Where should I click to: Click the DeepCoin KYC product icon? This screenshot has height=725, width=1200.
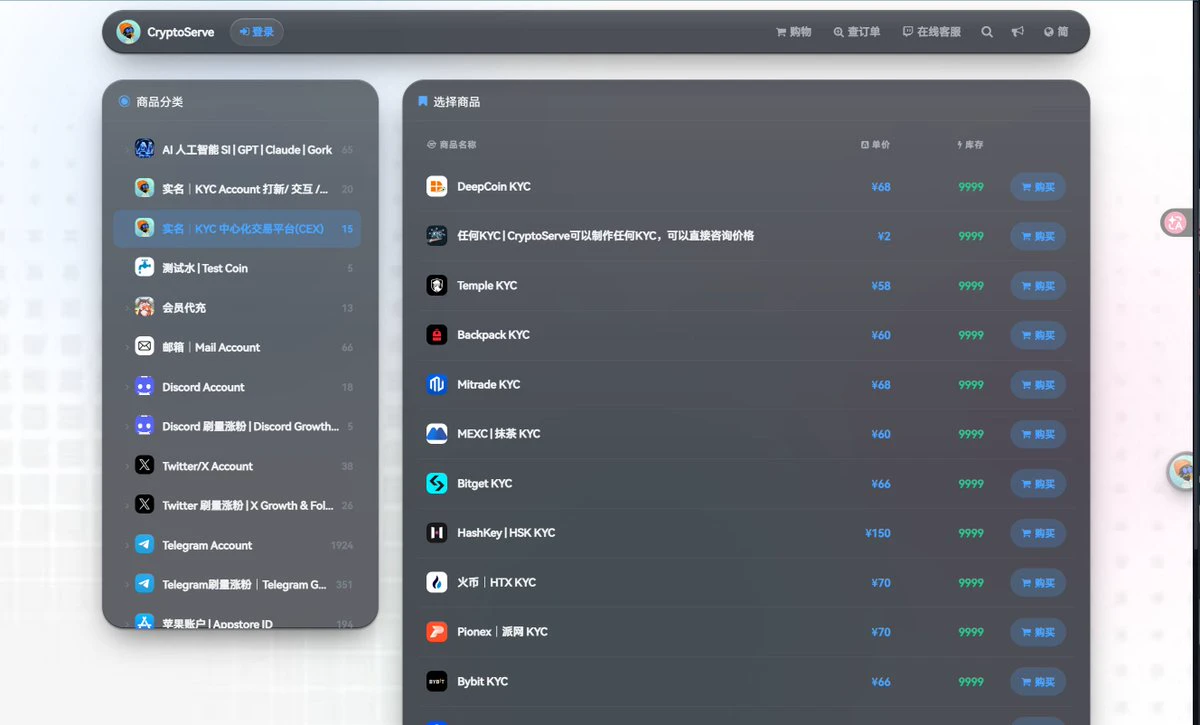pyautogui.click(x=437, y=187)
